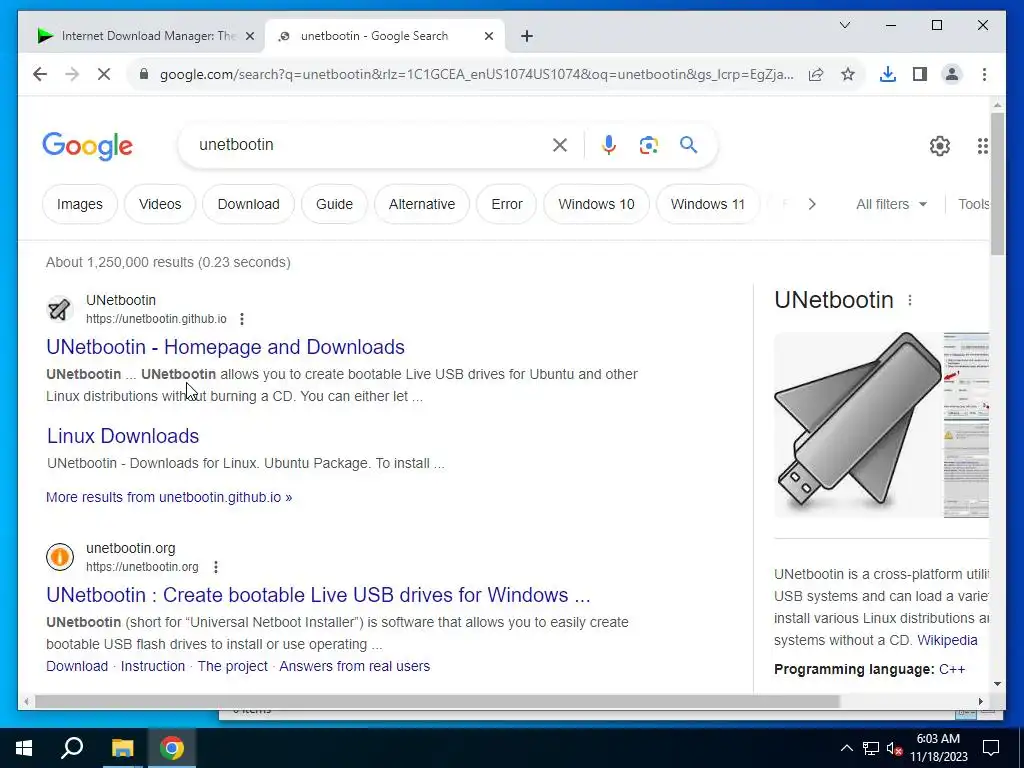Viewport: 1024px width, 768px height.
Task: Open File Explorer from the taskbar
Action: click(x=122, y=748)
